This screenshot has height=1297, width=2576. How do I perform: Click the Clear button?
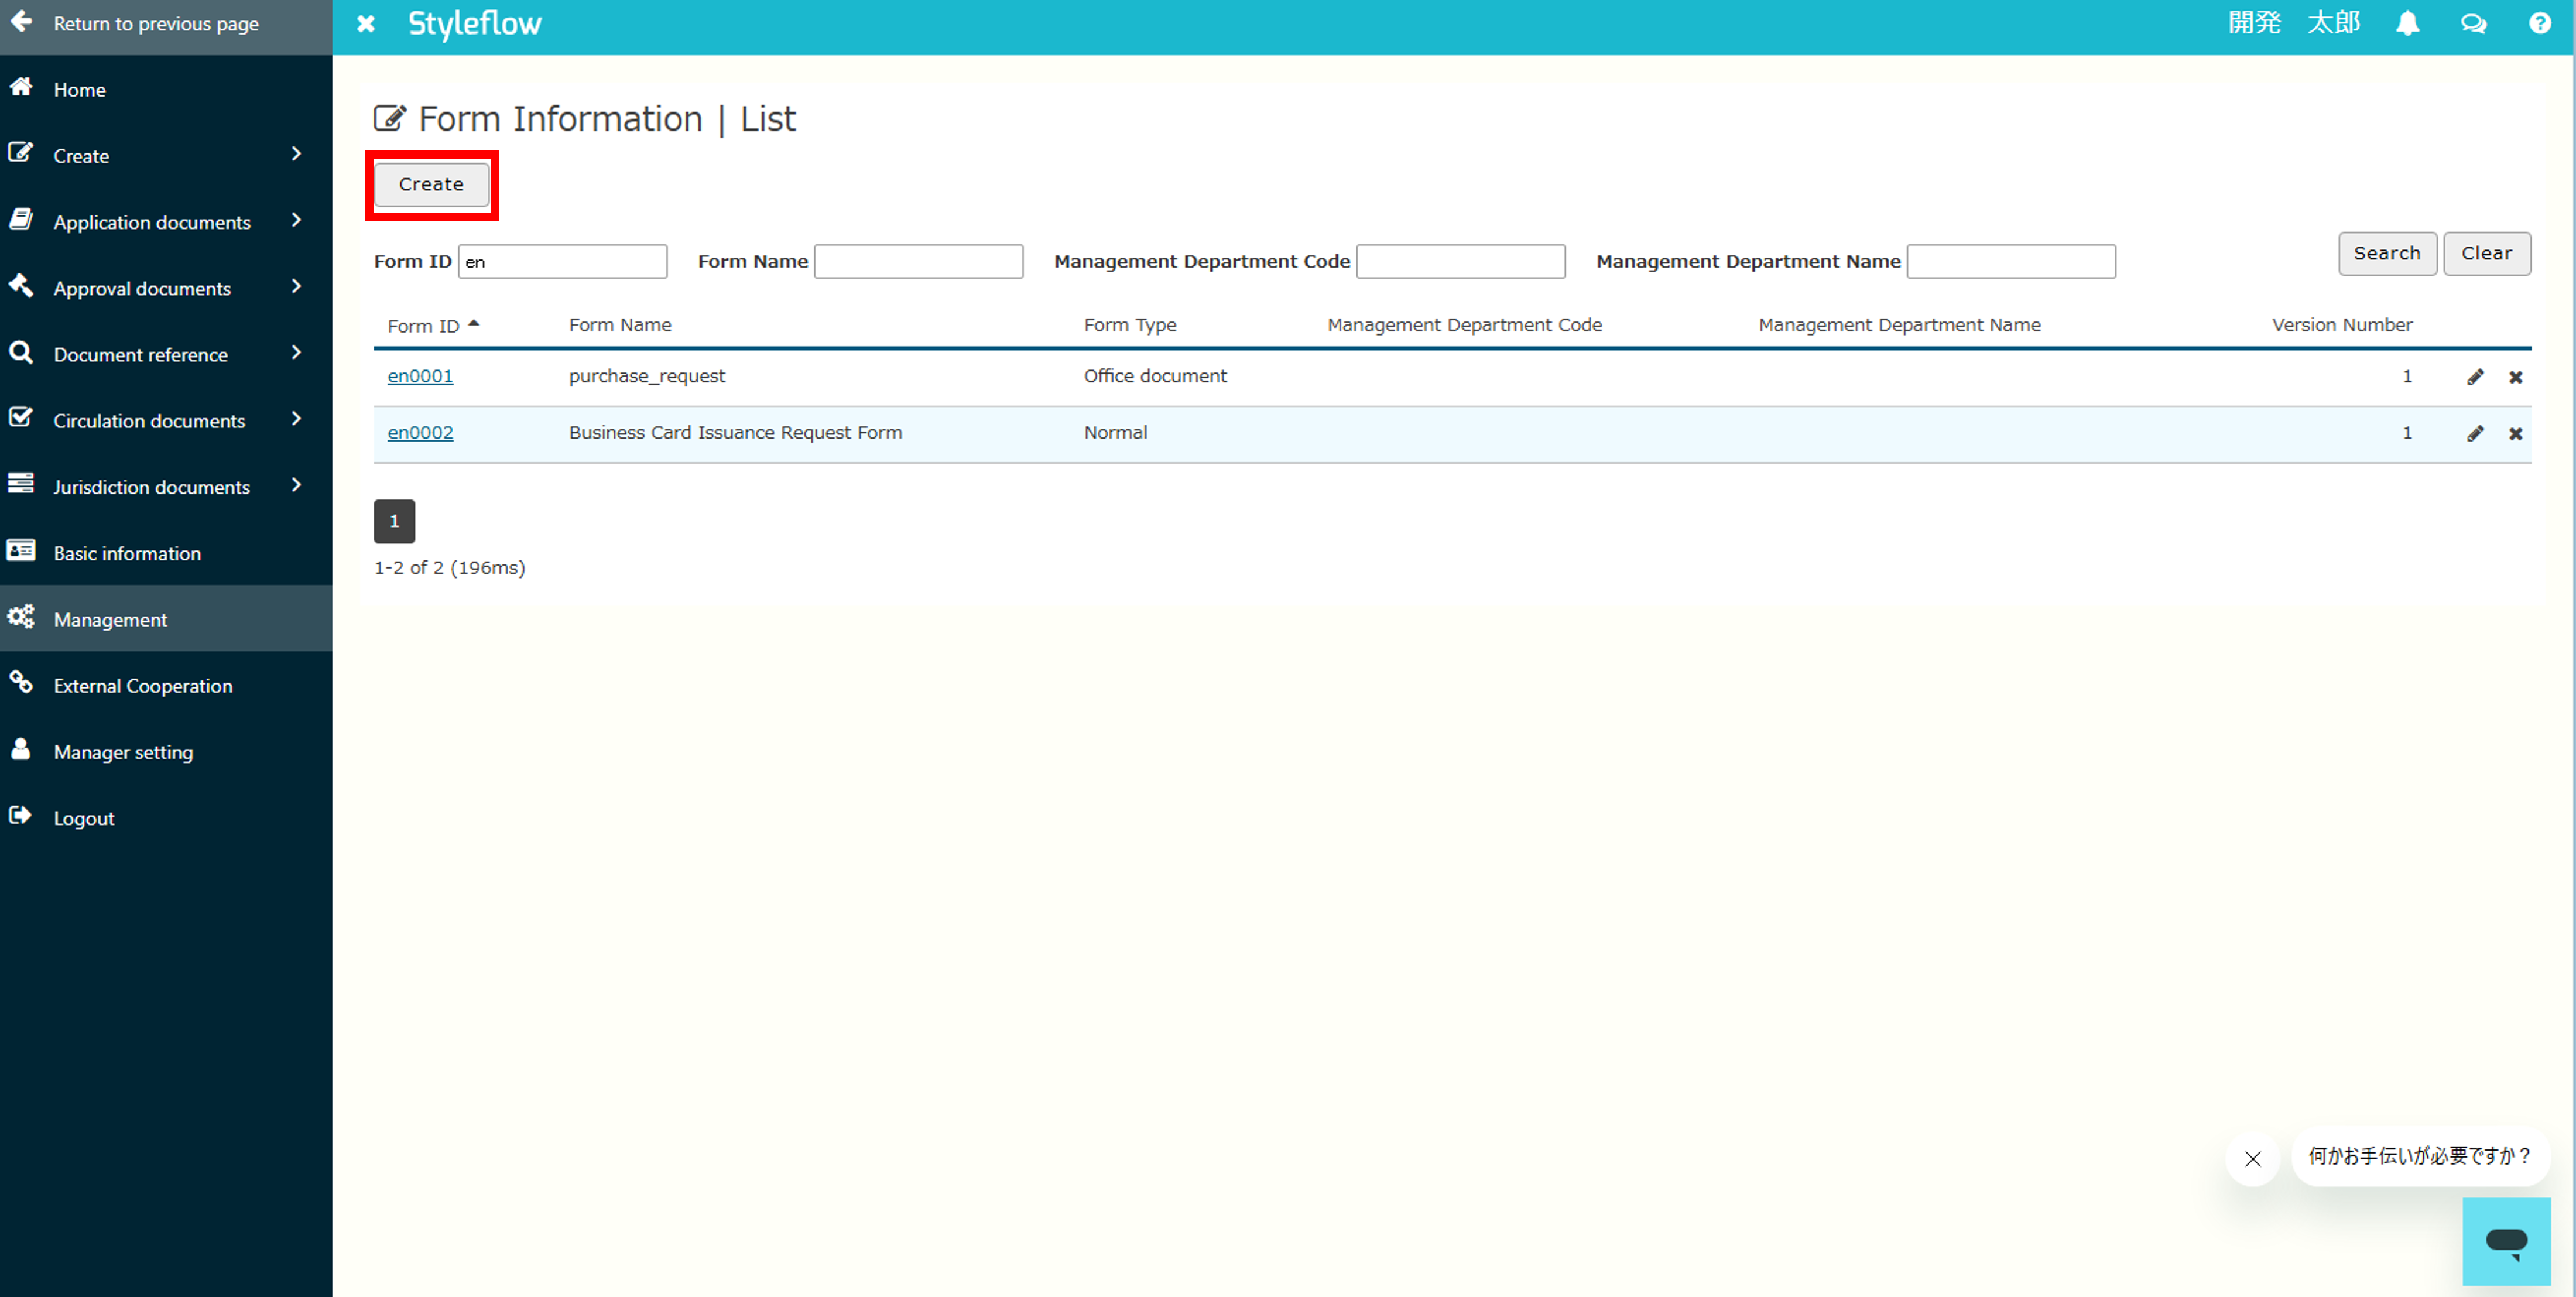click(x=2487, y=253)
